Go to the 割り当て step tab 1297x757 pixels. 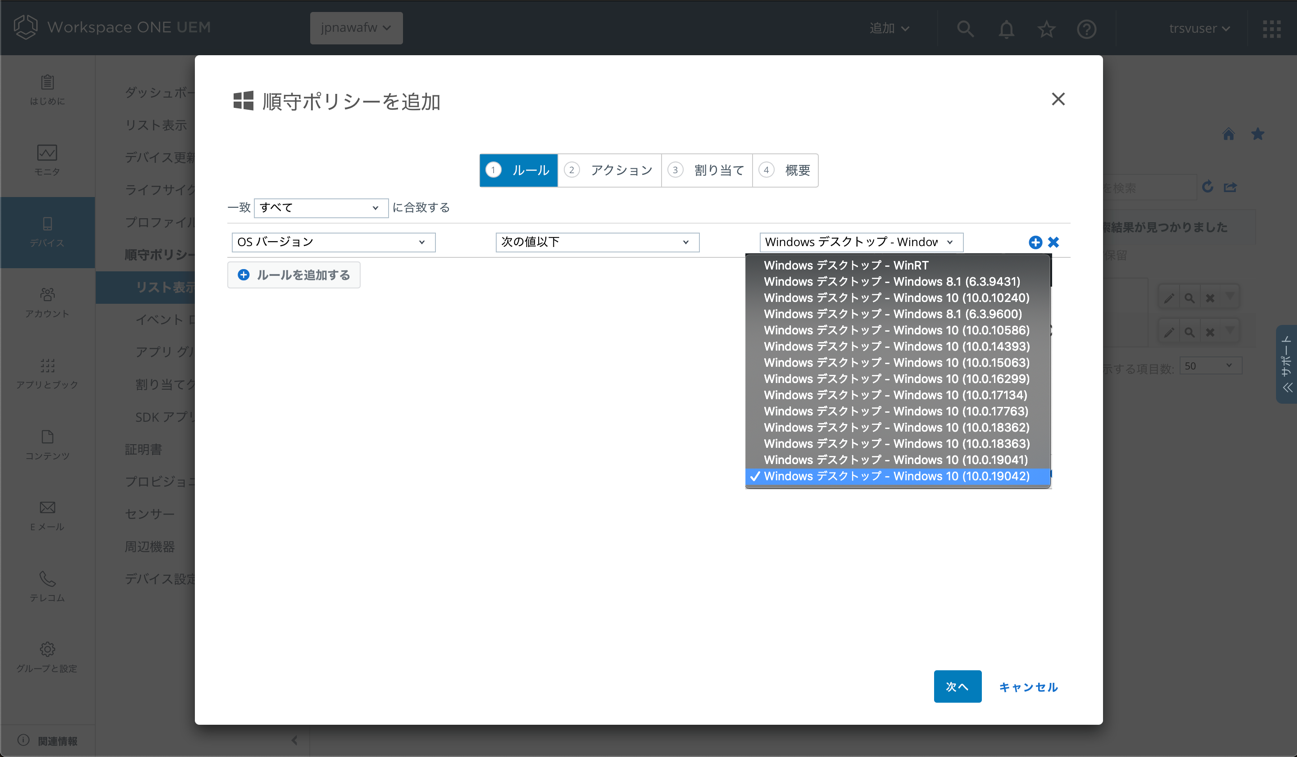click(x=707, y=170)
